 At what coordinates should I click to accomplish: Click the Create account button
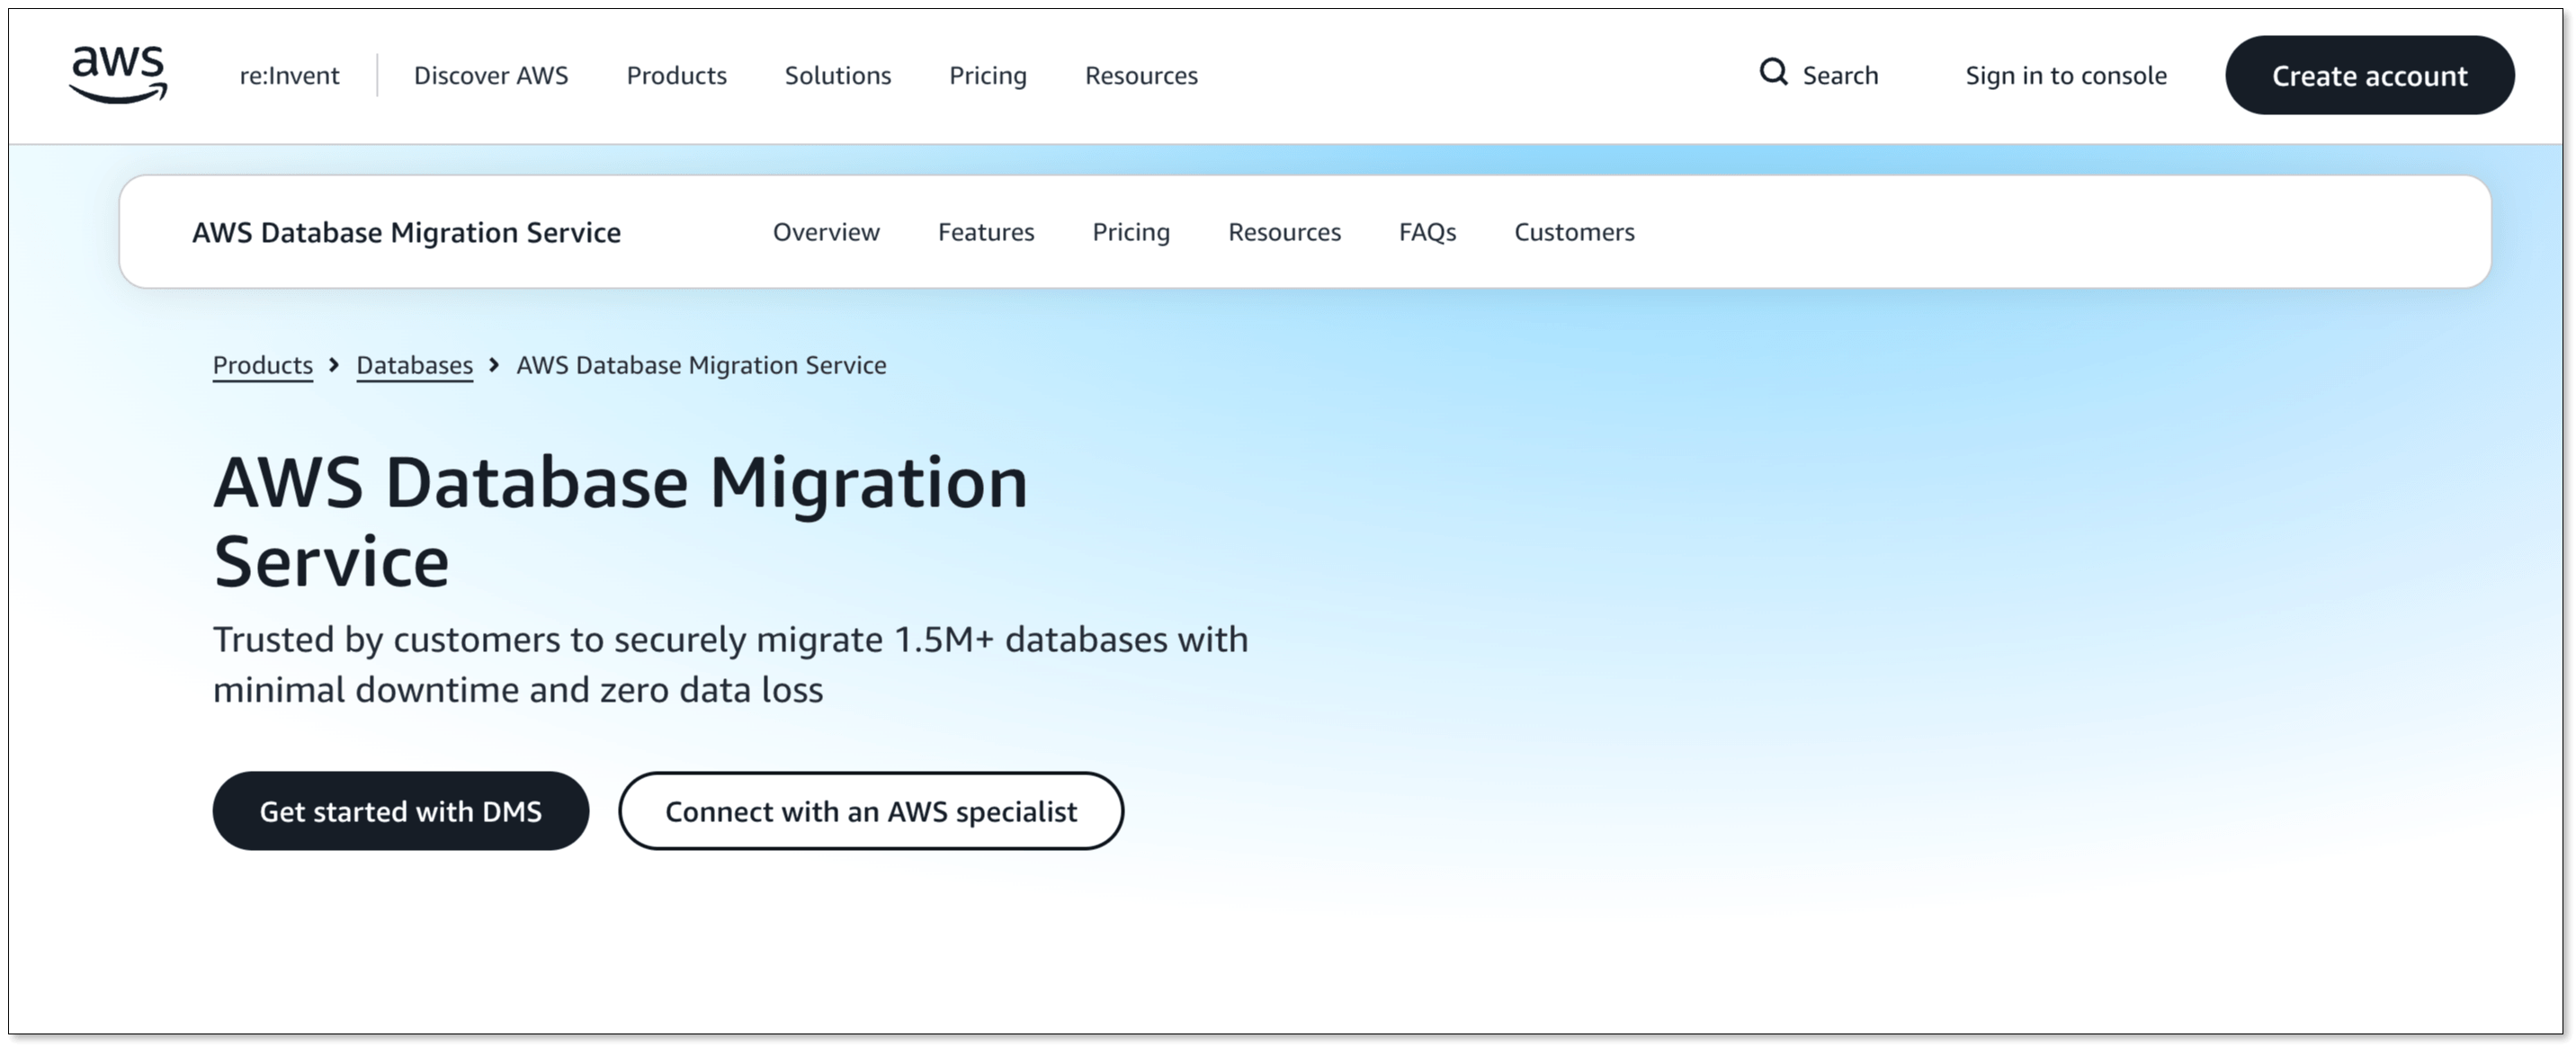[x=2369, y=75]
